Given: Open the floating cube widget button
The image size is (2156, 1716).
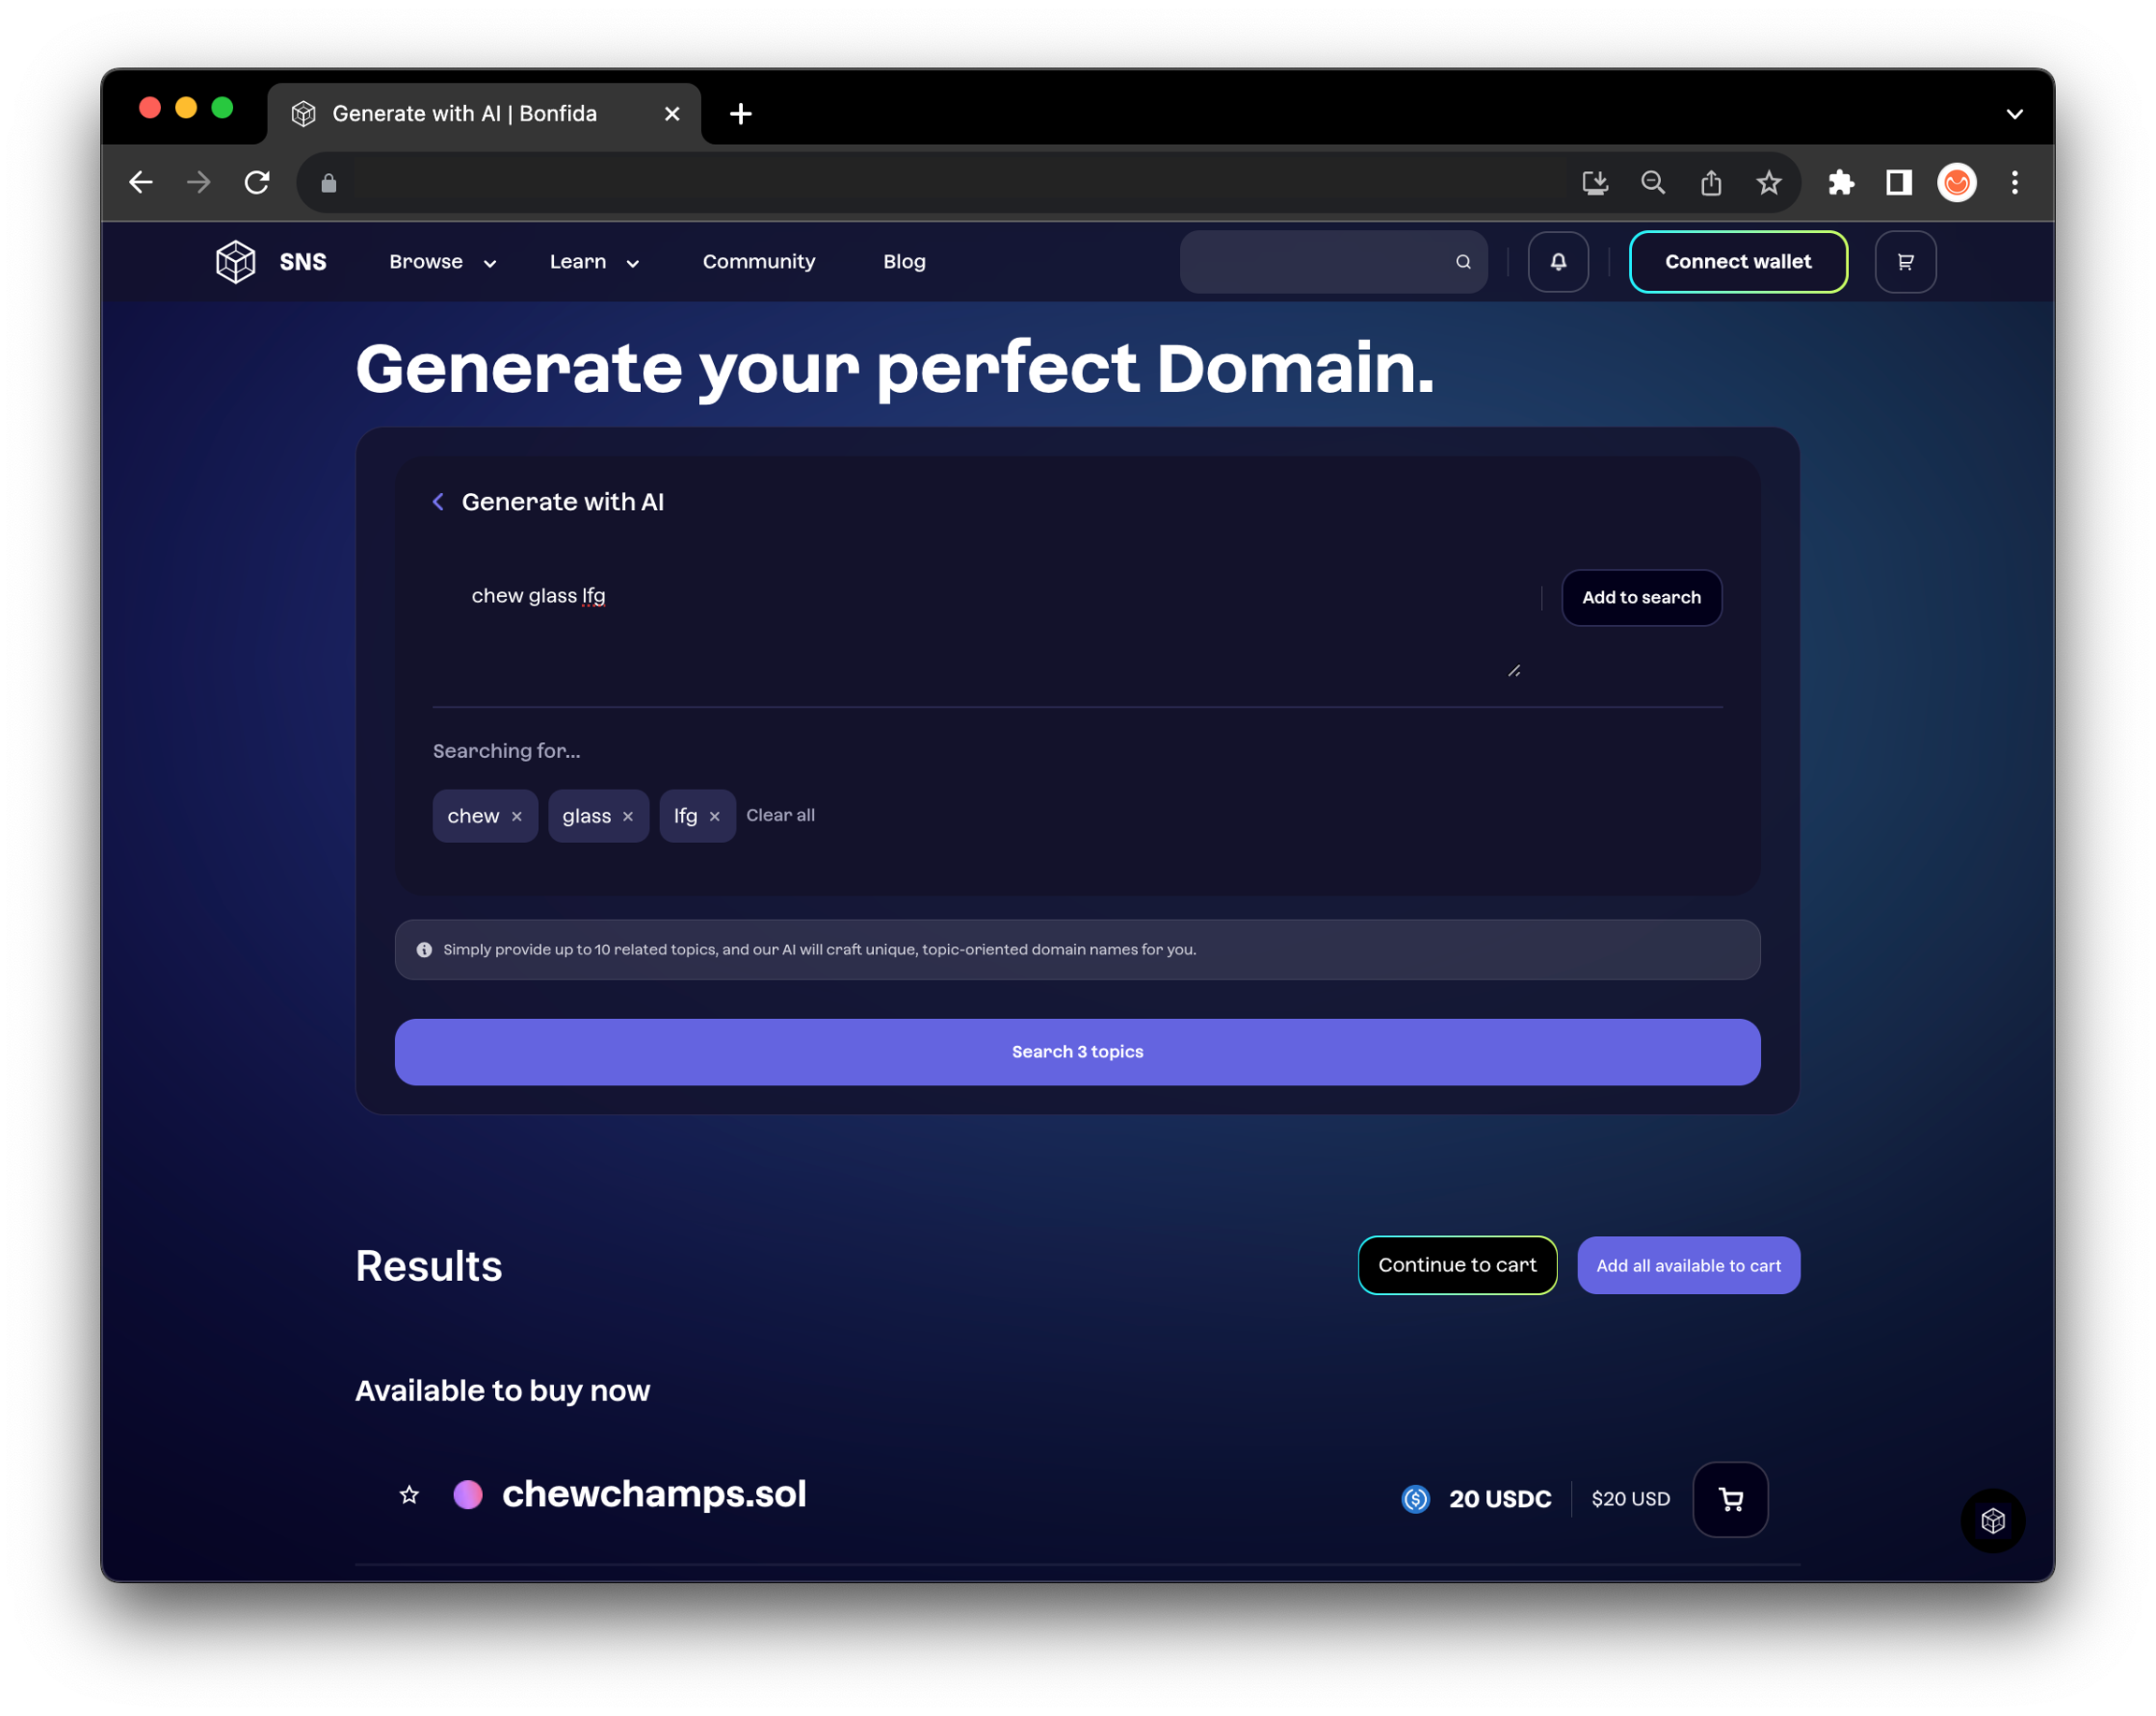Looking at the screenshot, I should [x=1992, y=1520].
